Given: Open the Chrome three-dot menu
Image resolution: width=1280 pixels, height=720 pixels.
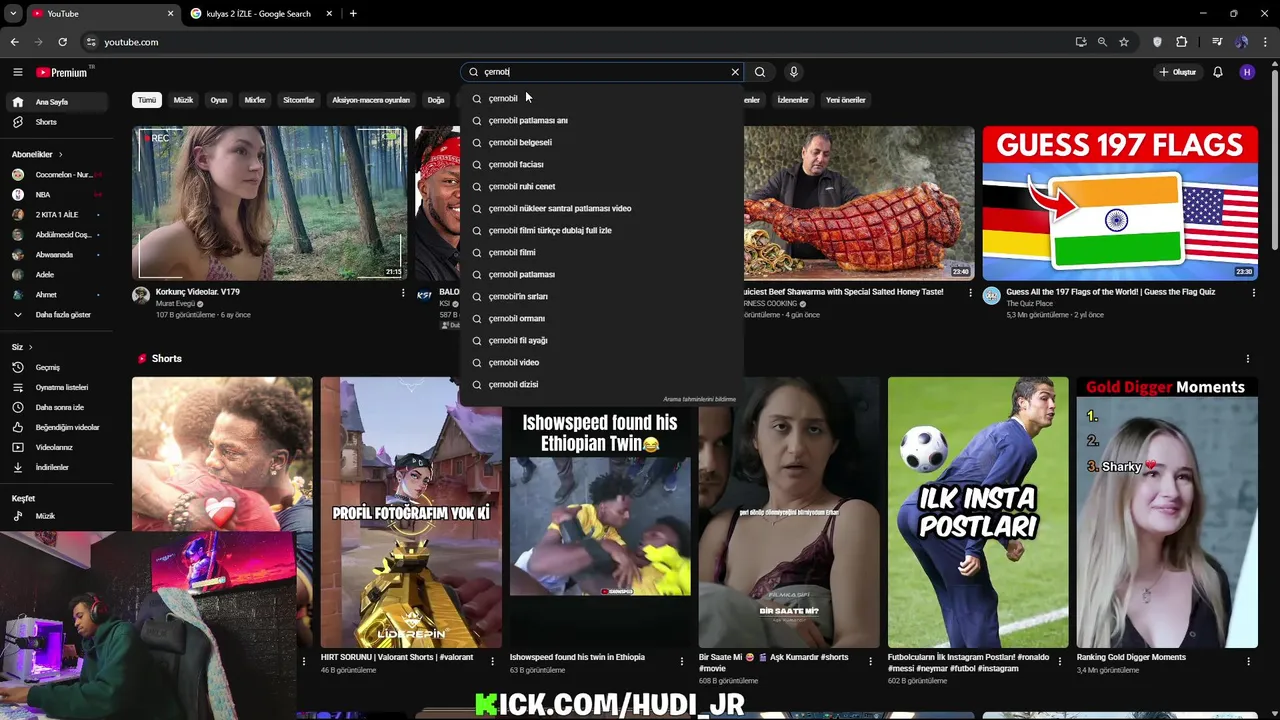Looking at the screenshot, I should (1266, 42).
